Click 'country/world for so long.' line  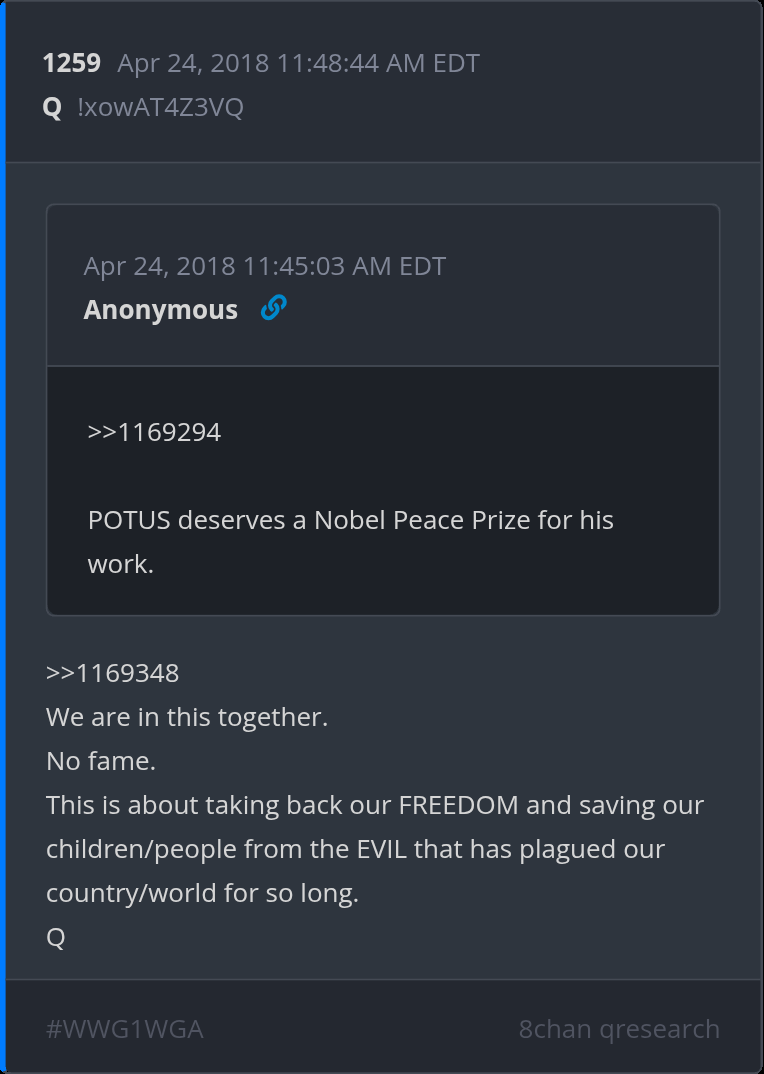pyautogui.click(x=202, y=893)
